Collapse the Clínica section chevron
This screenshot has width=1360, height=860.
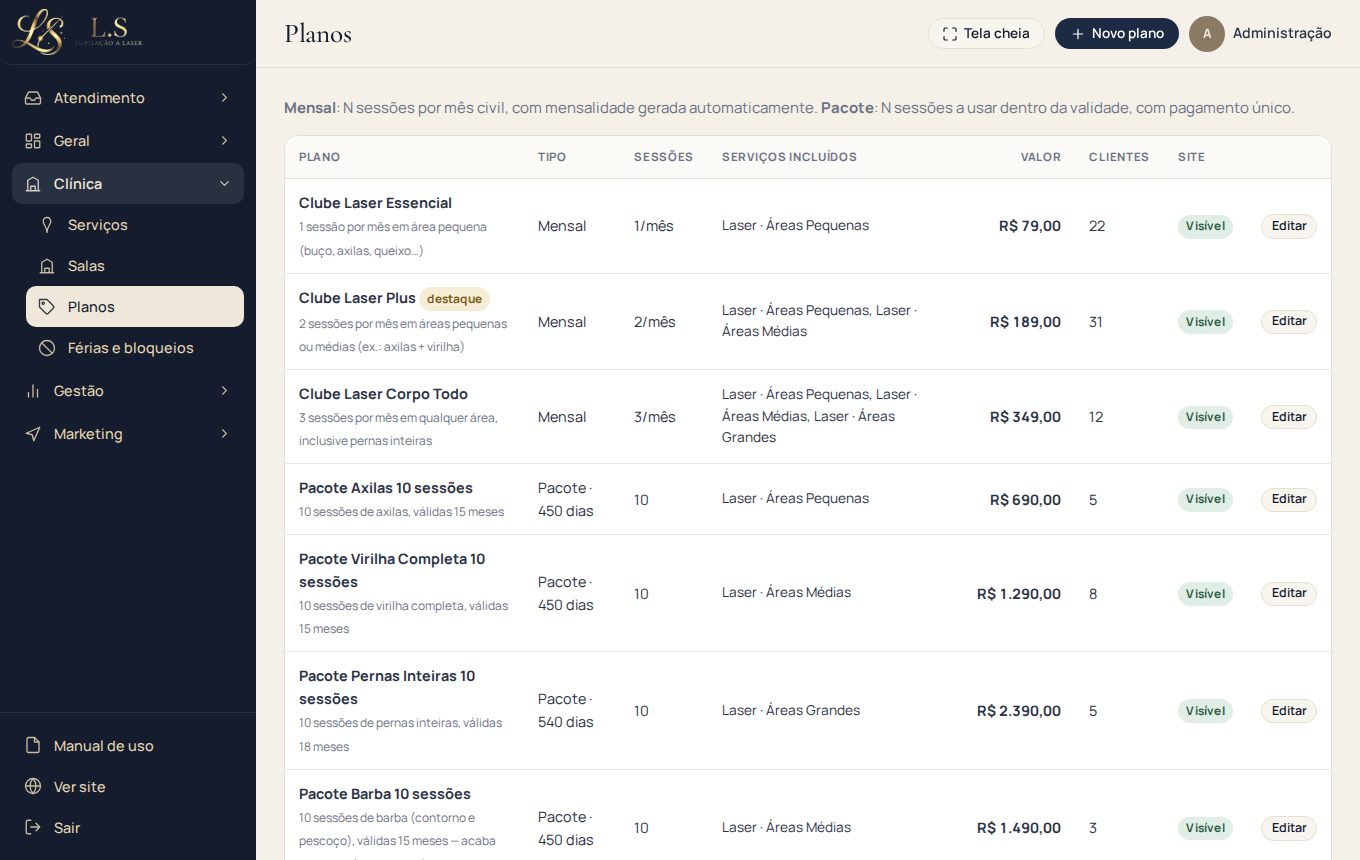[224, 184]
